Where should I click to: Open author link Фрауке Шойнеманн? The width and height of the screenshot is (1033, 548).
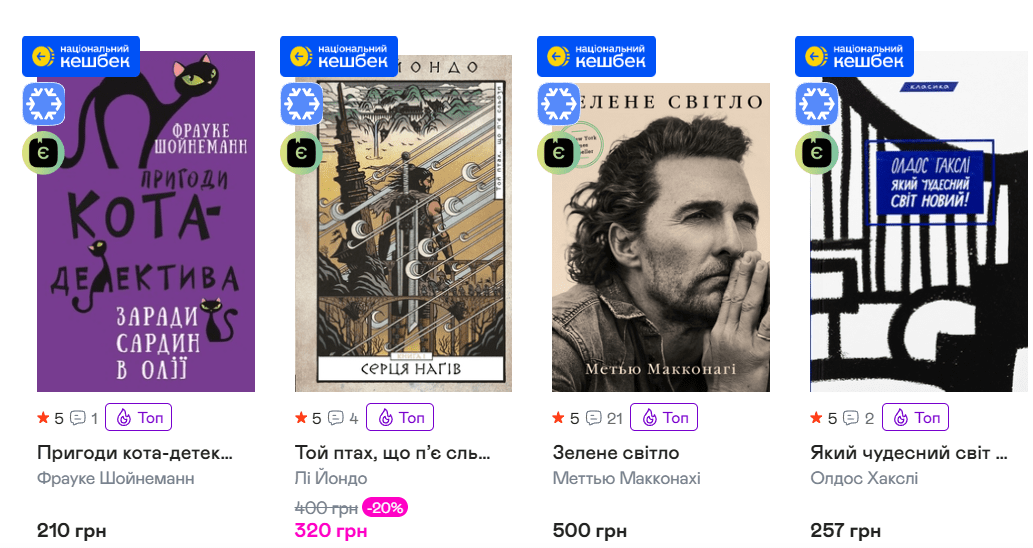[115, 478]
